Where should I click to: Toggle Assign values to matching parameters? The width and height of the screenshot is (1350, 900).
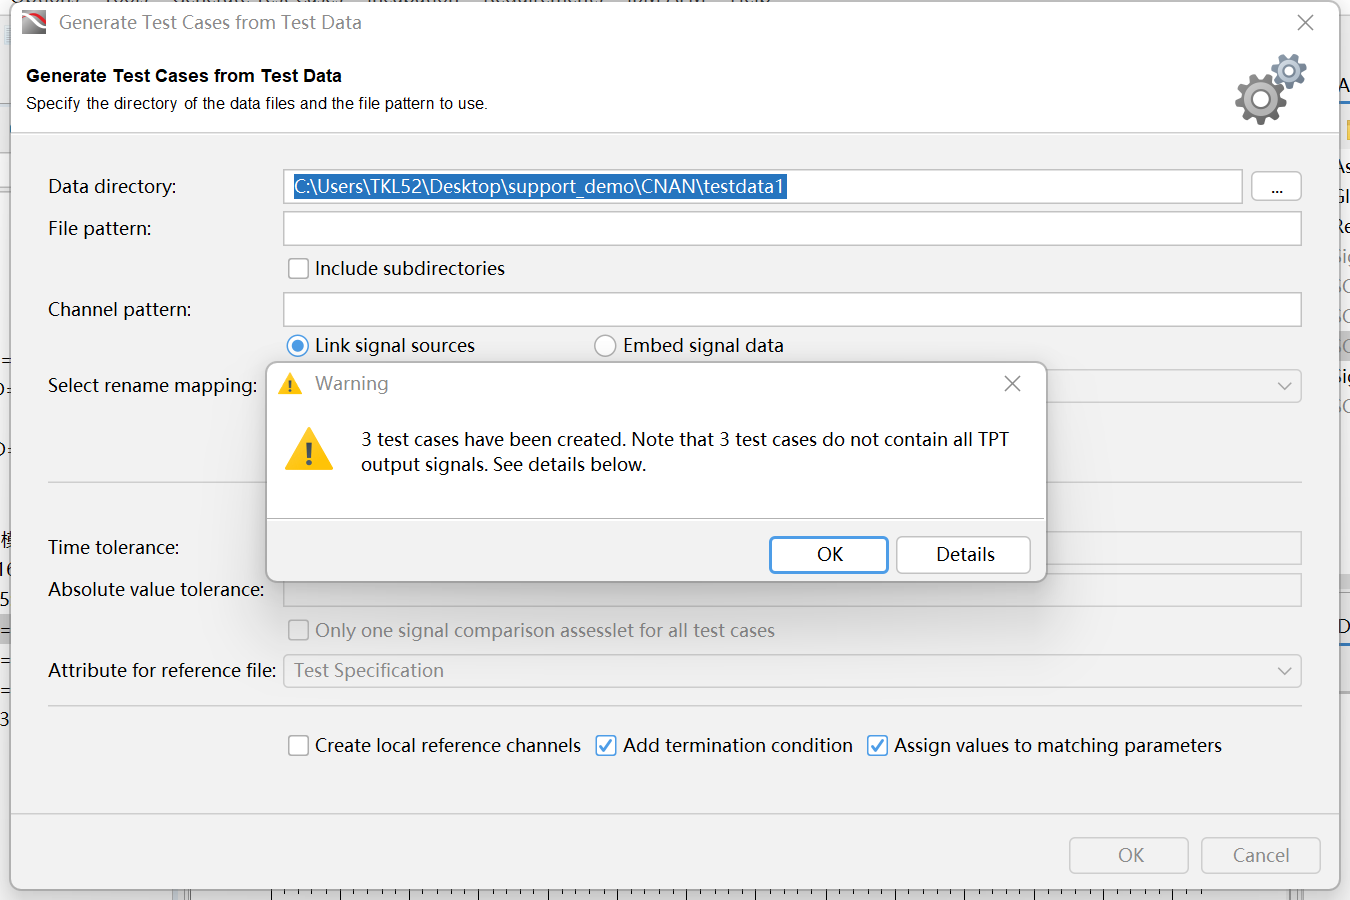877,746
